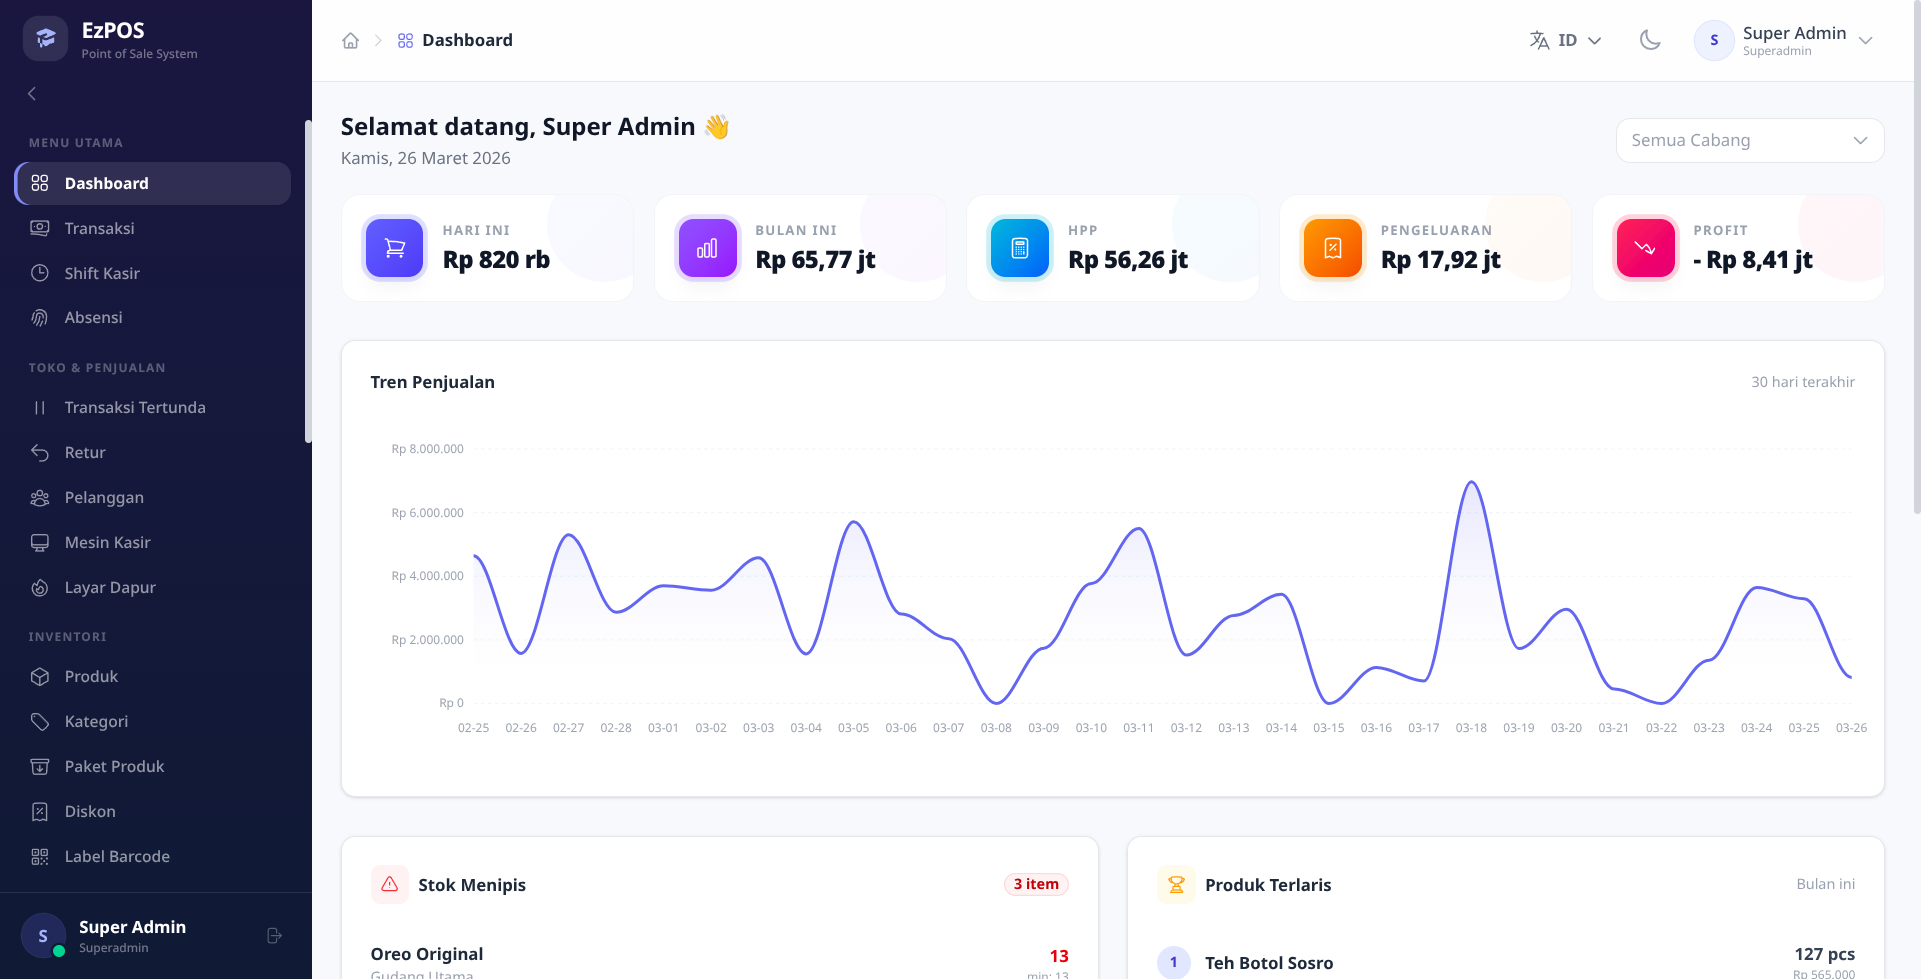Click the pink Profit trend icon

[x=1645, y=248]
